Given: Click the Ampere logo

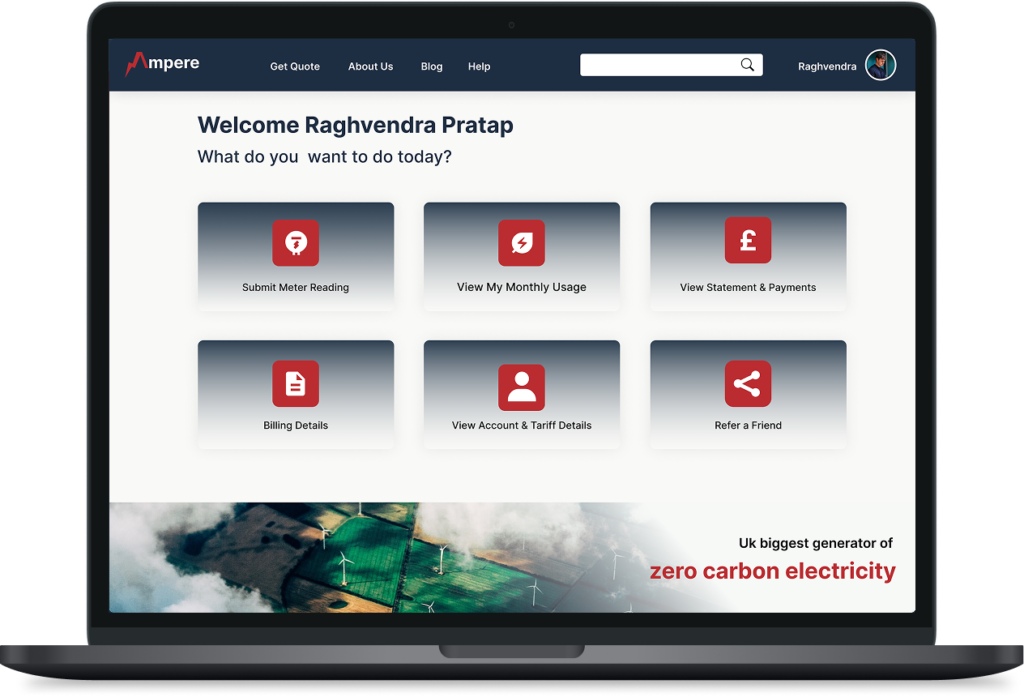Looking at the screenshot, I should pos(163,63).
